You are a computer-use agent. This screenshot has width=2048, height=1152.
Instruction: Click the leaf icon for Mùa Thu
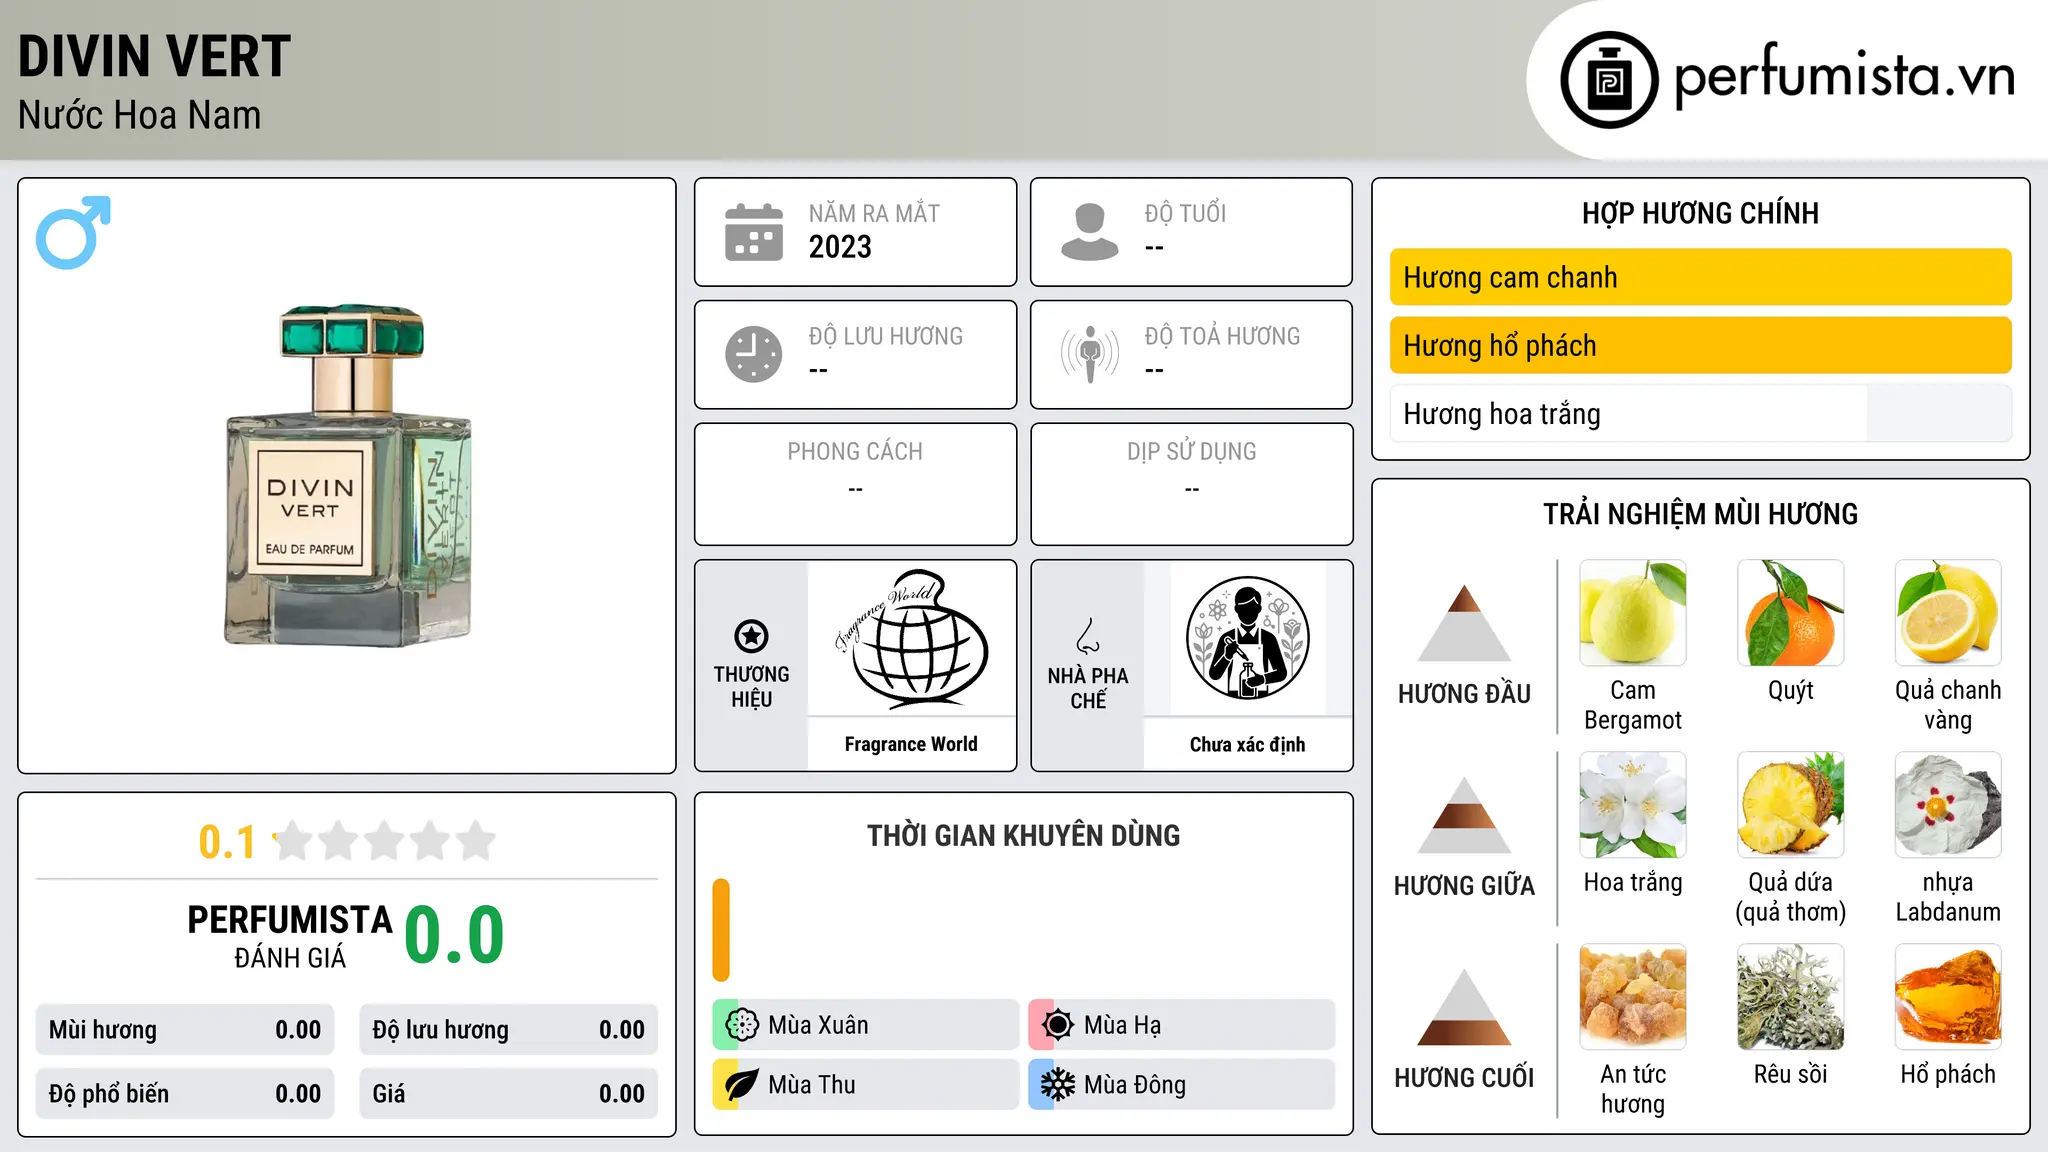742,1085
